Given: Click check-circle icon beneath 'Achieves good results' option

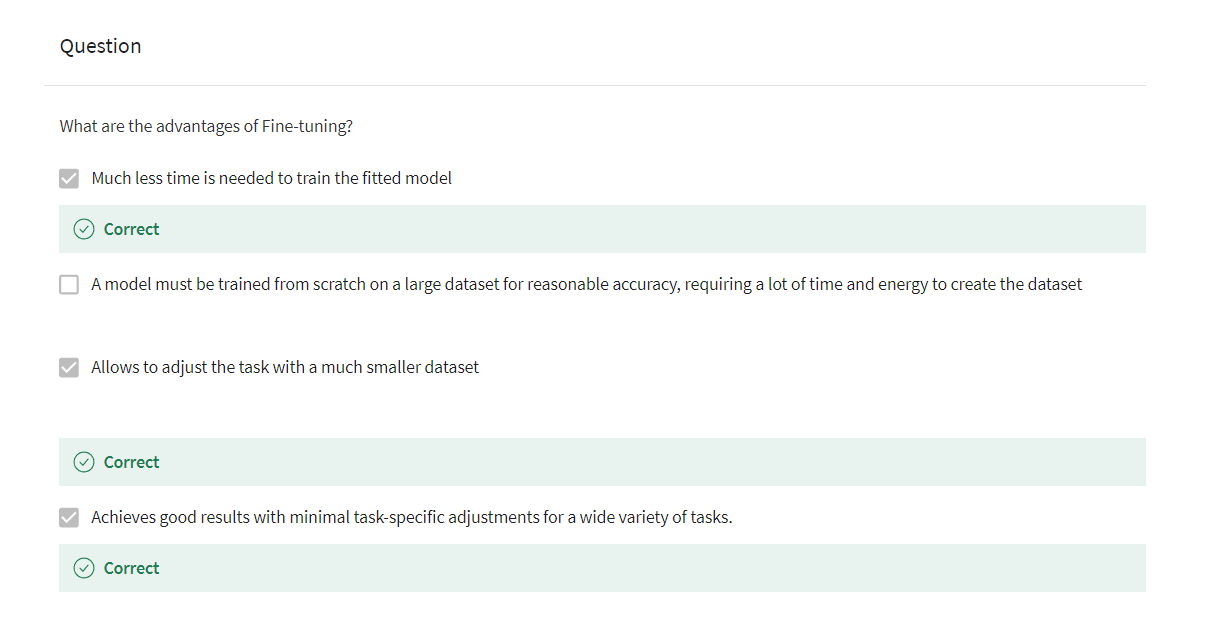Looking at the screenshot, I should click(x=84, y=568).
